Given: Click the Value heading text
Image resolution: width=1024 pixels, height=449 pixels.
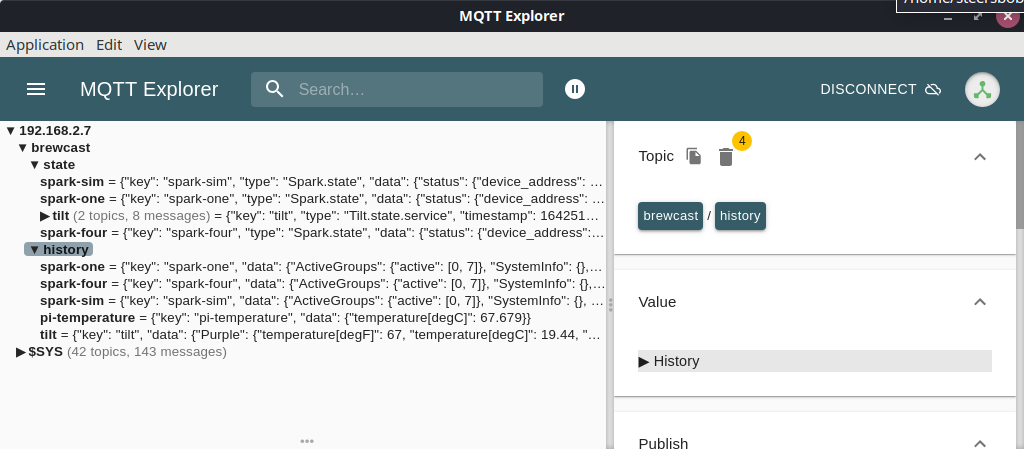Looking at the screenshot, I should 657,302.
